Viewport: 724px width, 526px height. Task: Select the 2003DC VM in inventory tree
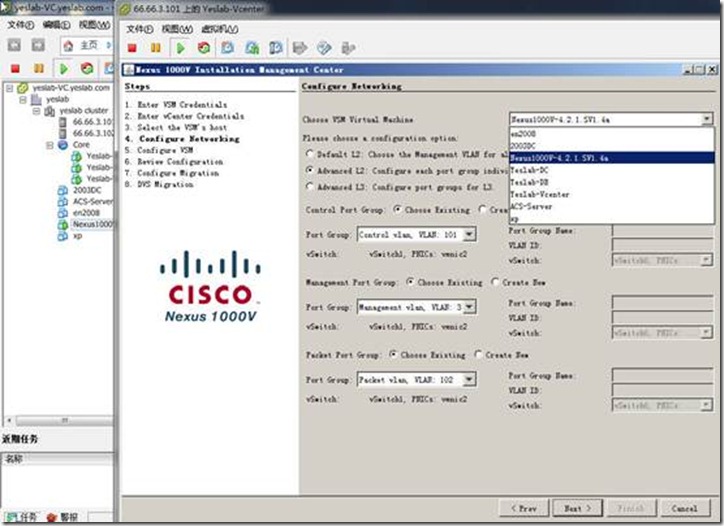click(x=87, y=190)
